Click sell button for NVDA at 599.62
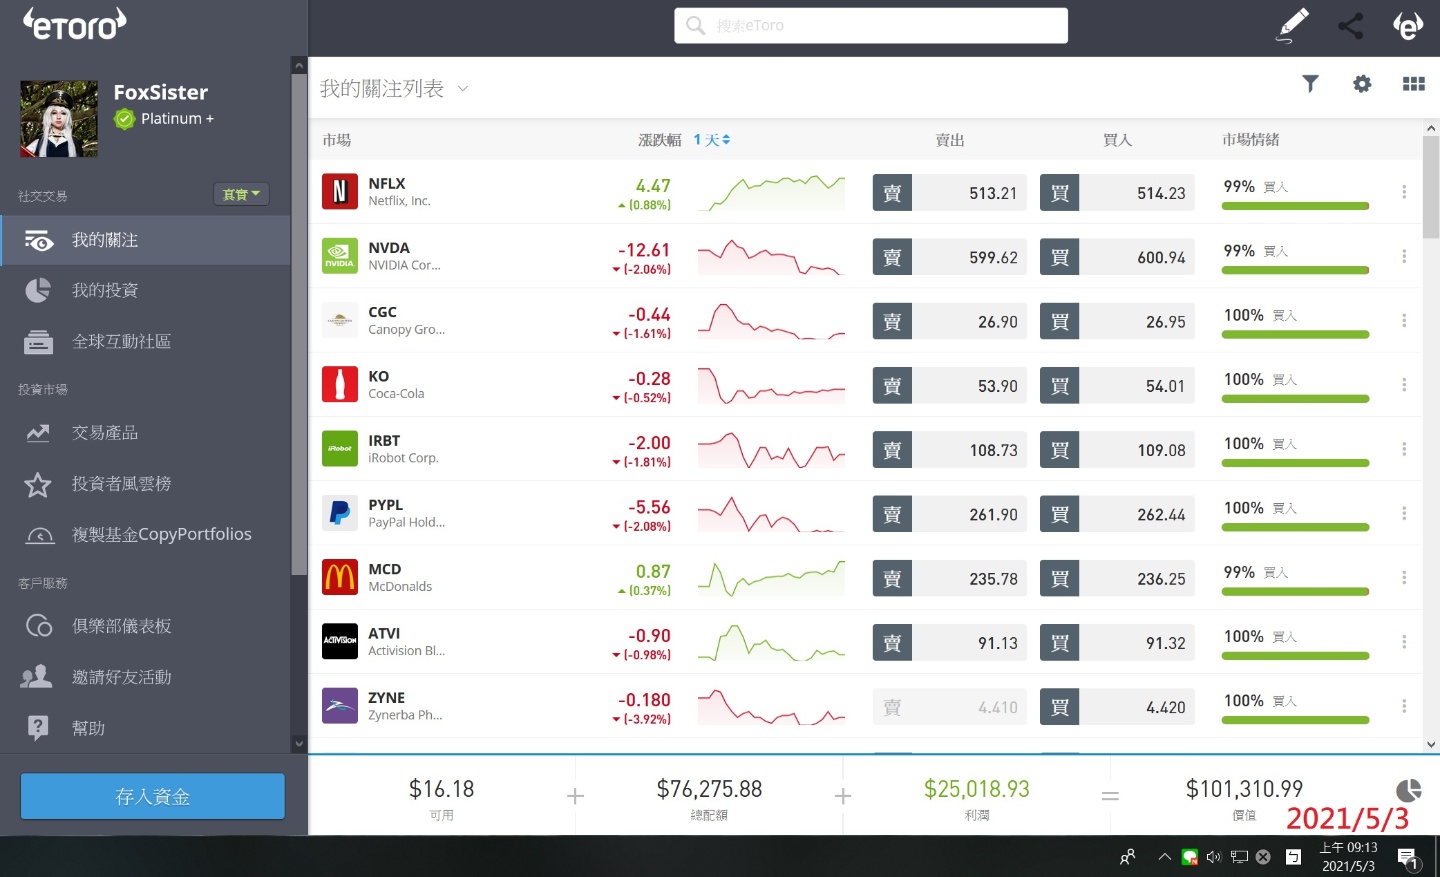 949,257
